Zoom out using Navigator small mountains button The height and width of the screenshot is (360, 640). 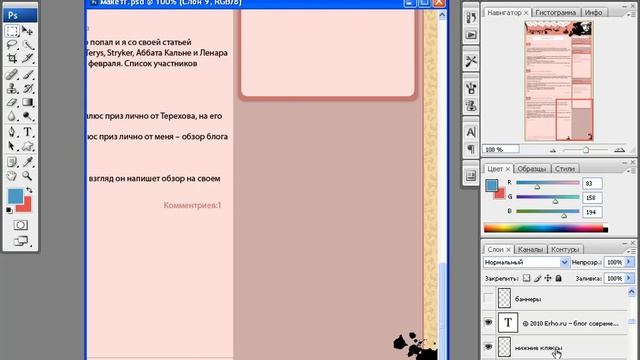pos(553,150)
